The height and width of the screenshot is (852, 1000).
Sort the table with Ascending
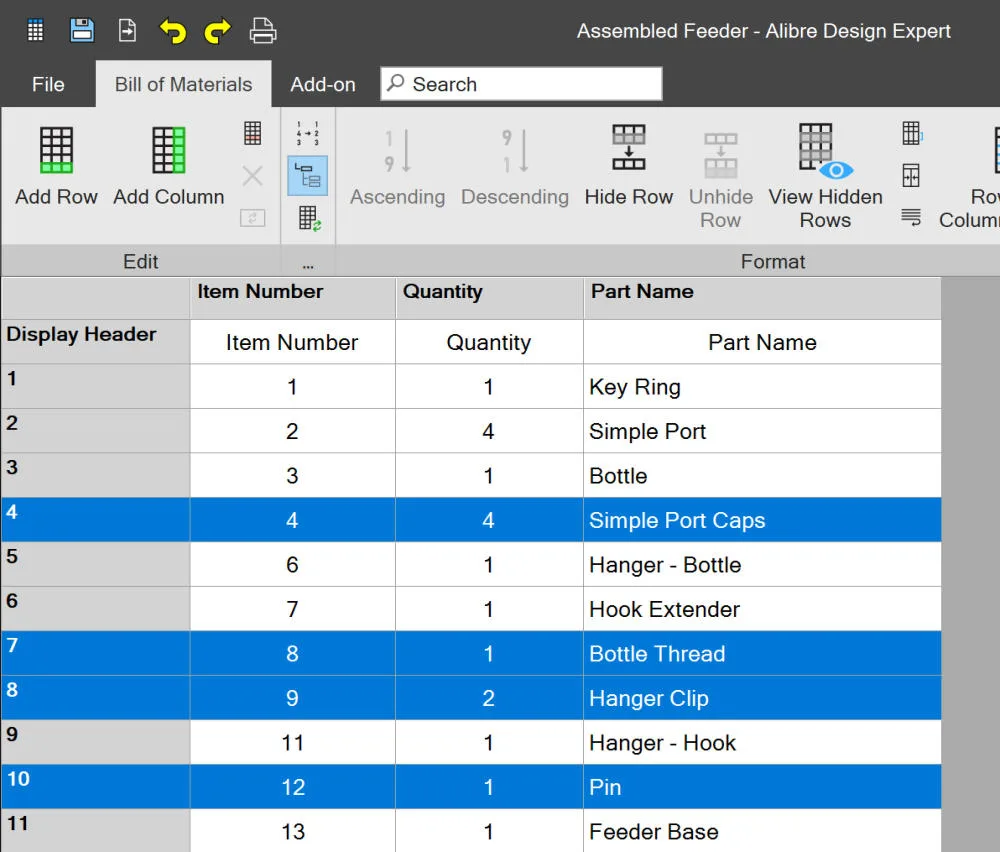[x=397, y=166]
